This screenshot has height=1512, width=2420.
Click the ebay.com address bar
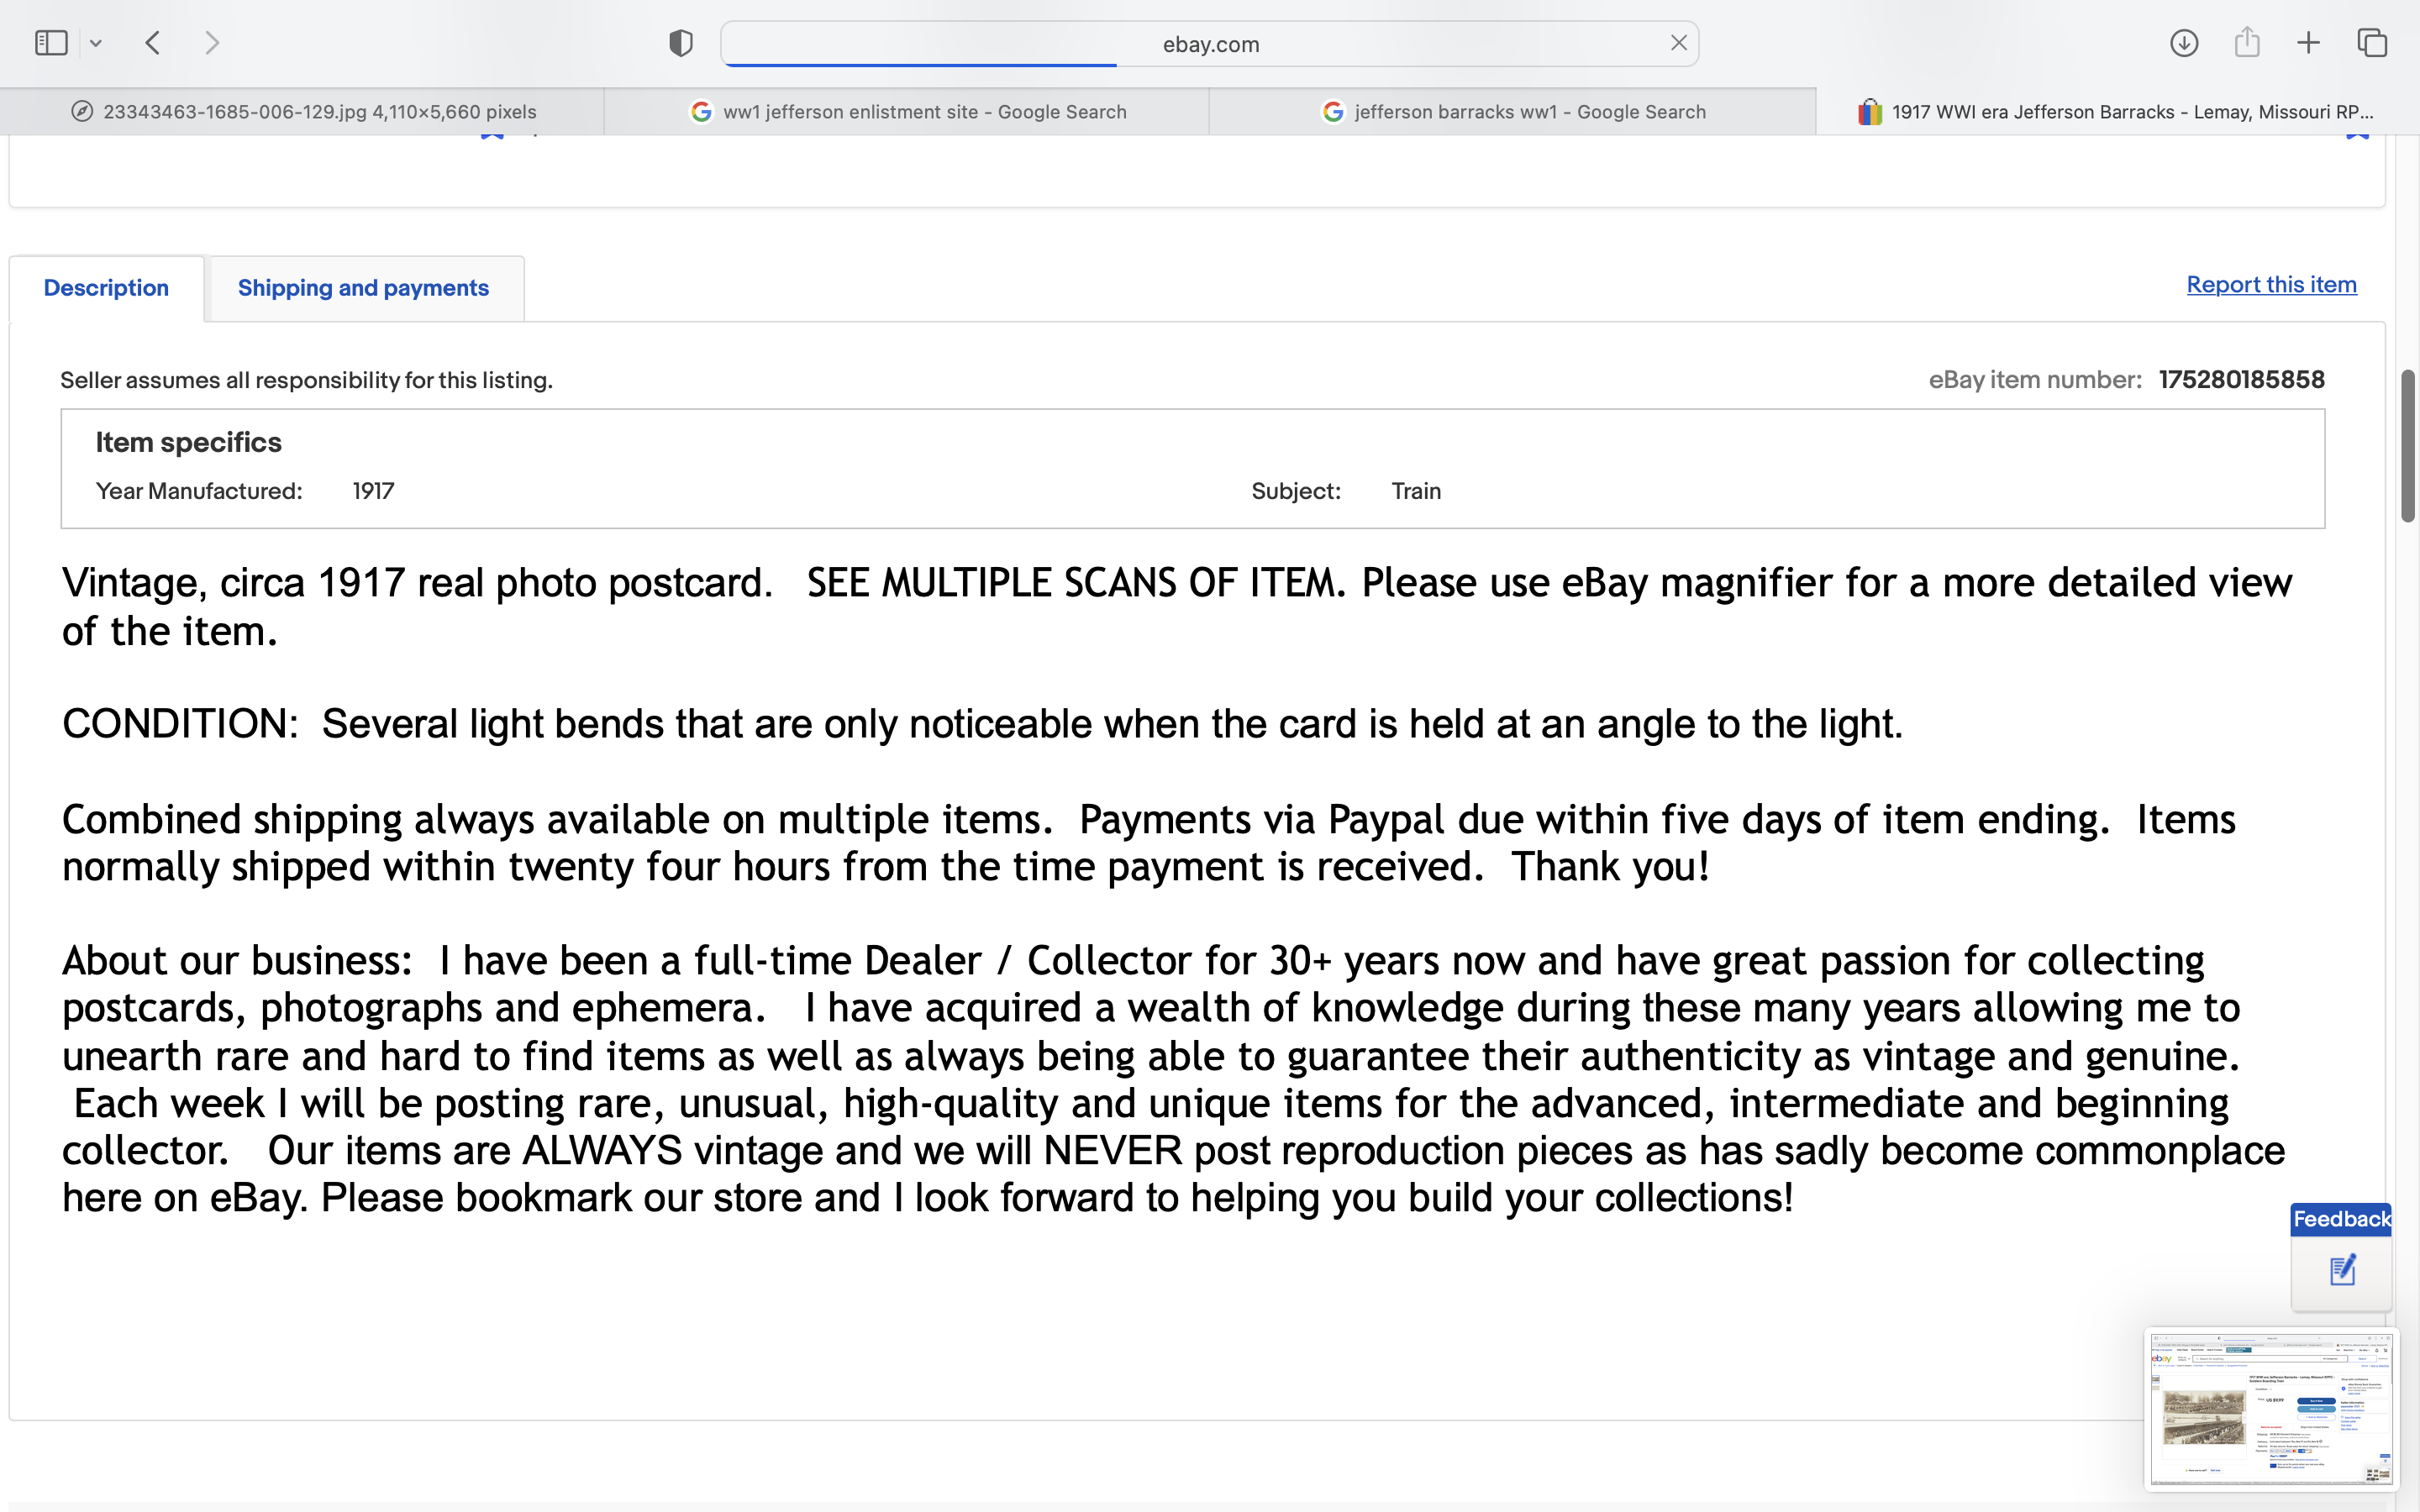pyautogui.click(x=1210, y=44)
